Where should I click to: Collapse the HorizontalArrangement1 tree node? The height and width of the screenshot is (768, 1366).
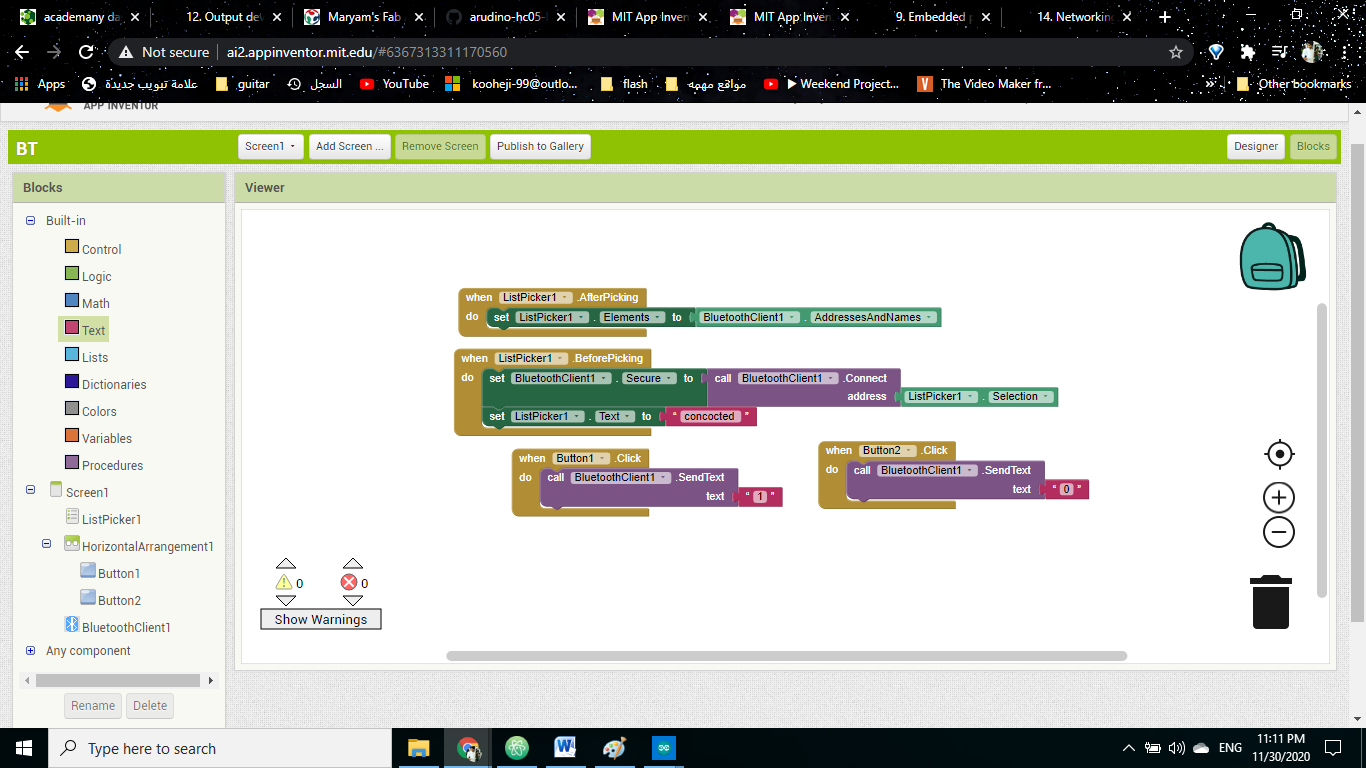tap(47, 544)
